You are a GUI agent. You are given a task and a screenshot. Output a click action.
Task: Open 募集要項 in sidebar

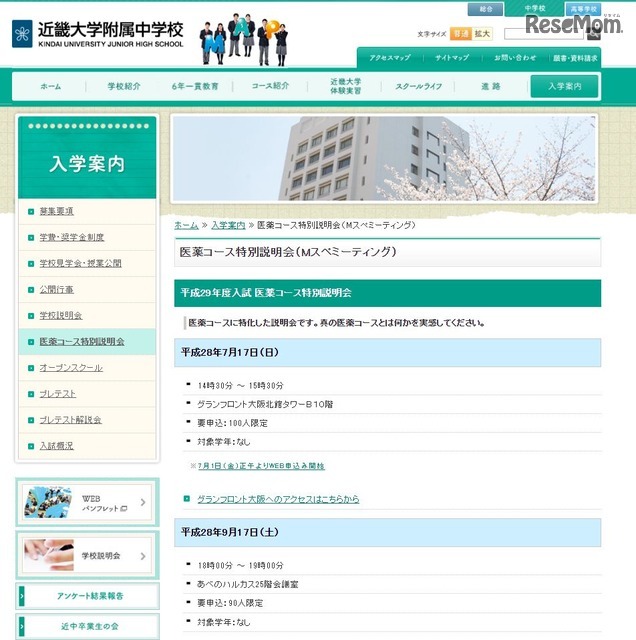(56, 211)
